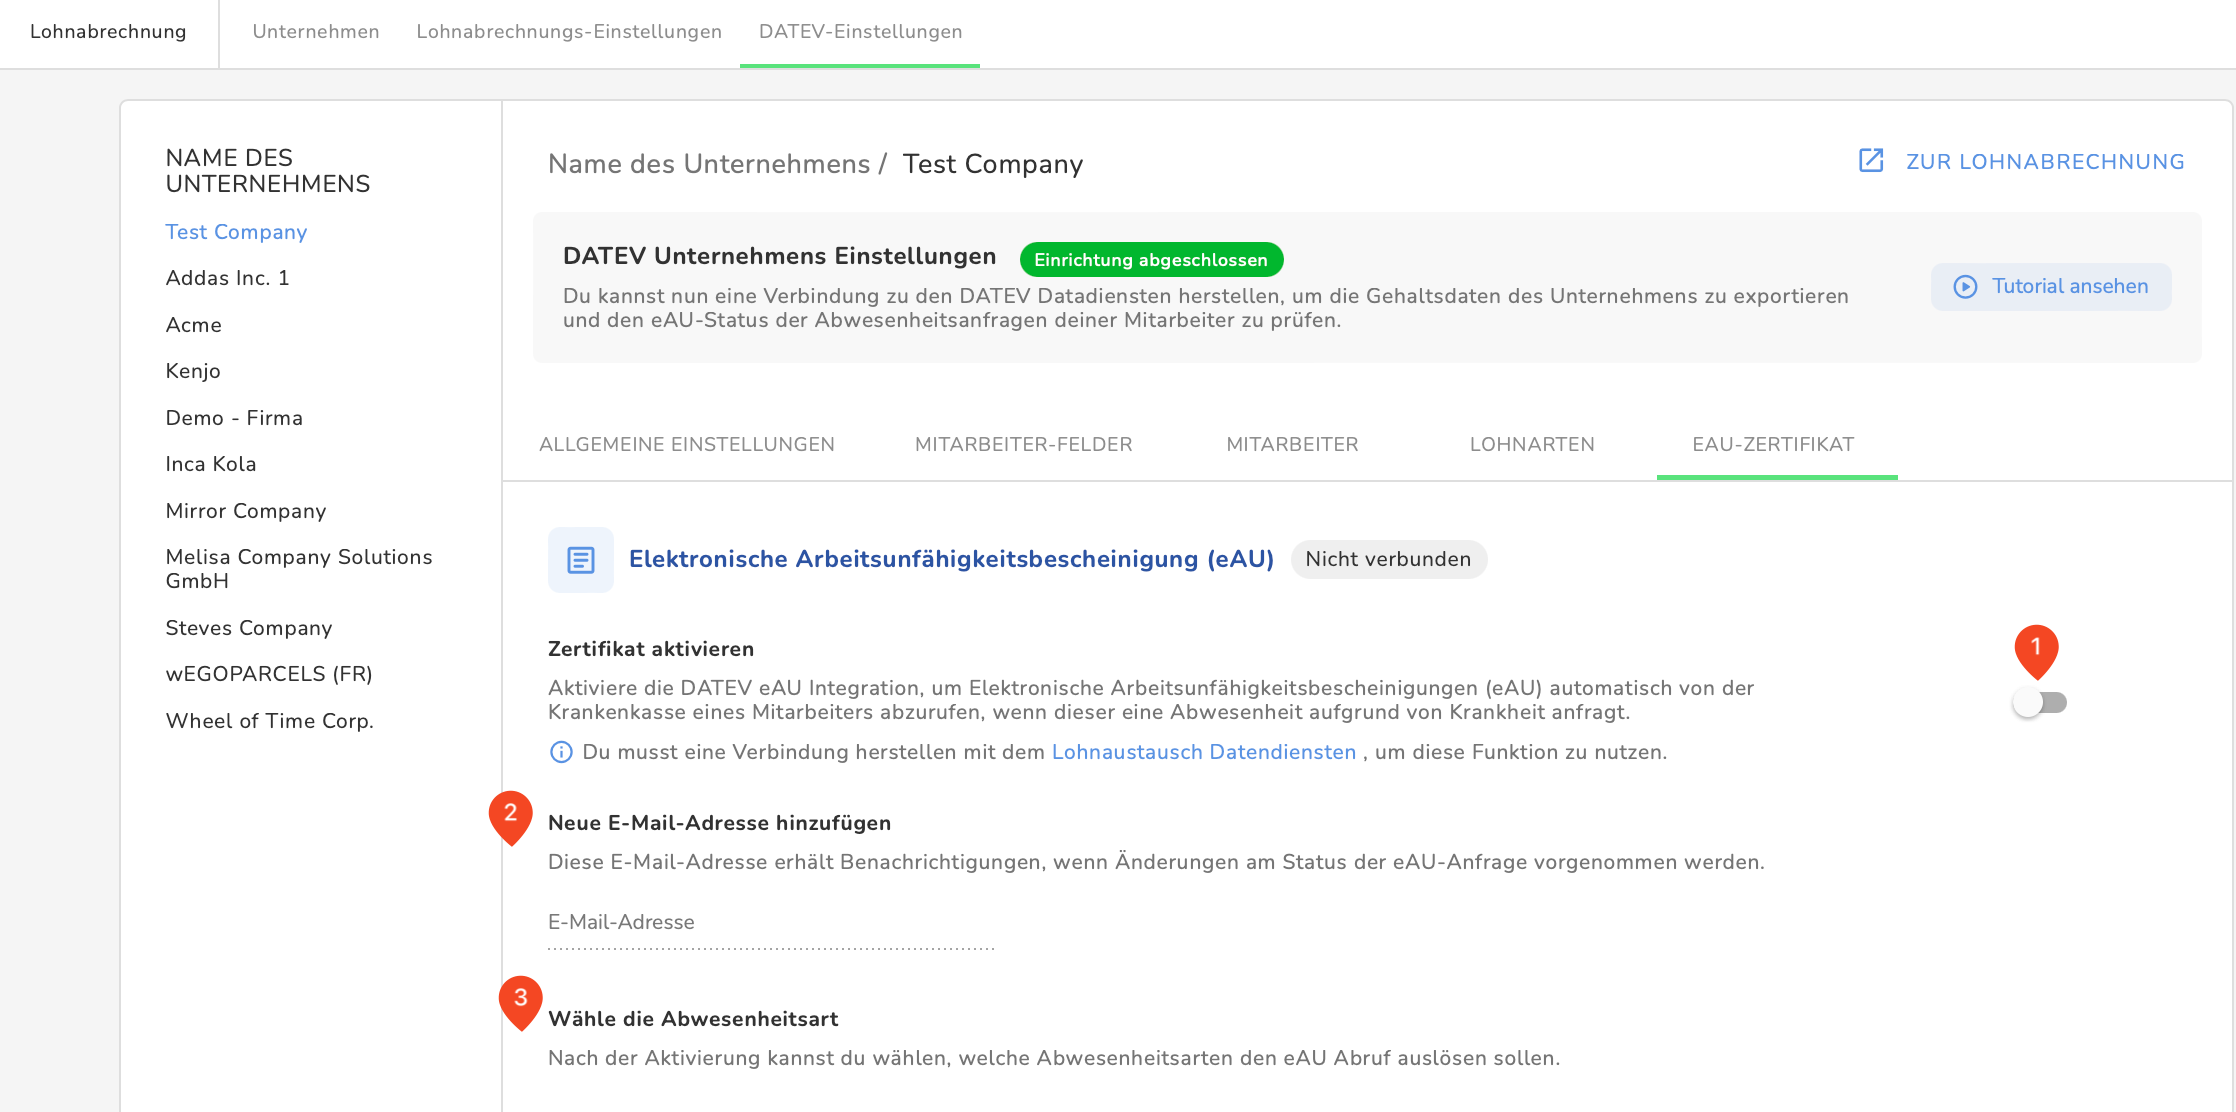Follow the Lohnaustausch Datendiensten link
2236x1112 pixels.
click(x=1203, y=752)
